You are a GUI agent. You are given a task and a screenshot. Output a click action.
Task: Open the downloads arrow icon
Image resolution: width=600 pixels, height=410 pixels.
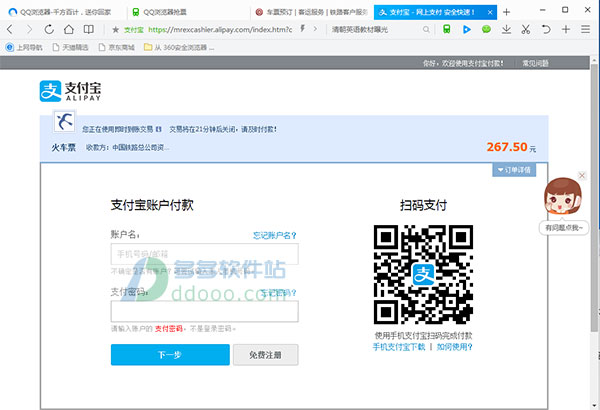coord(506,29)
